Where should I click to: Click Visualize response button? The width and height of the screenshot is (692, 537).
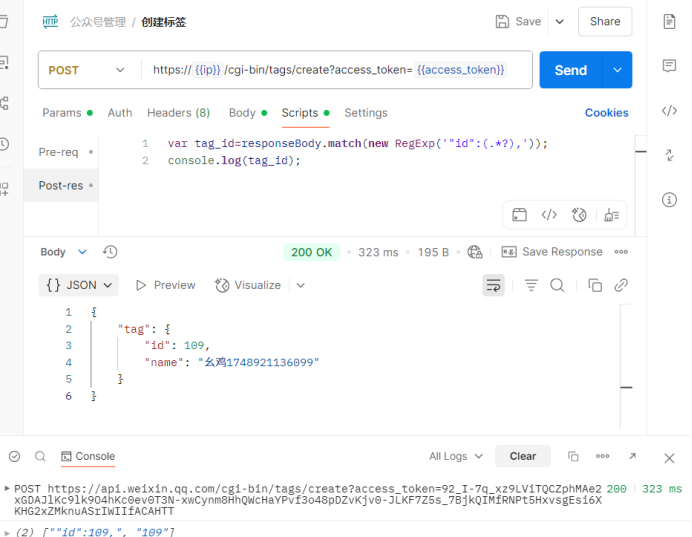[x=248, y=285]
